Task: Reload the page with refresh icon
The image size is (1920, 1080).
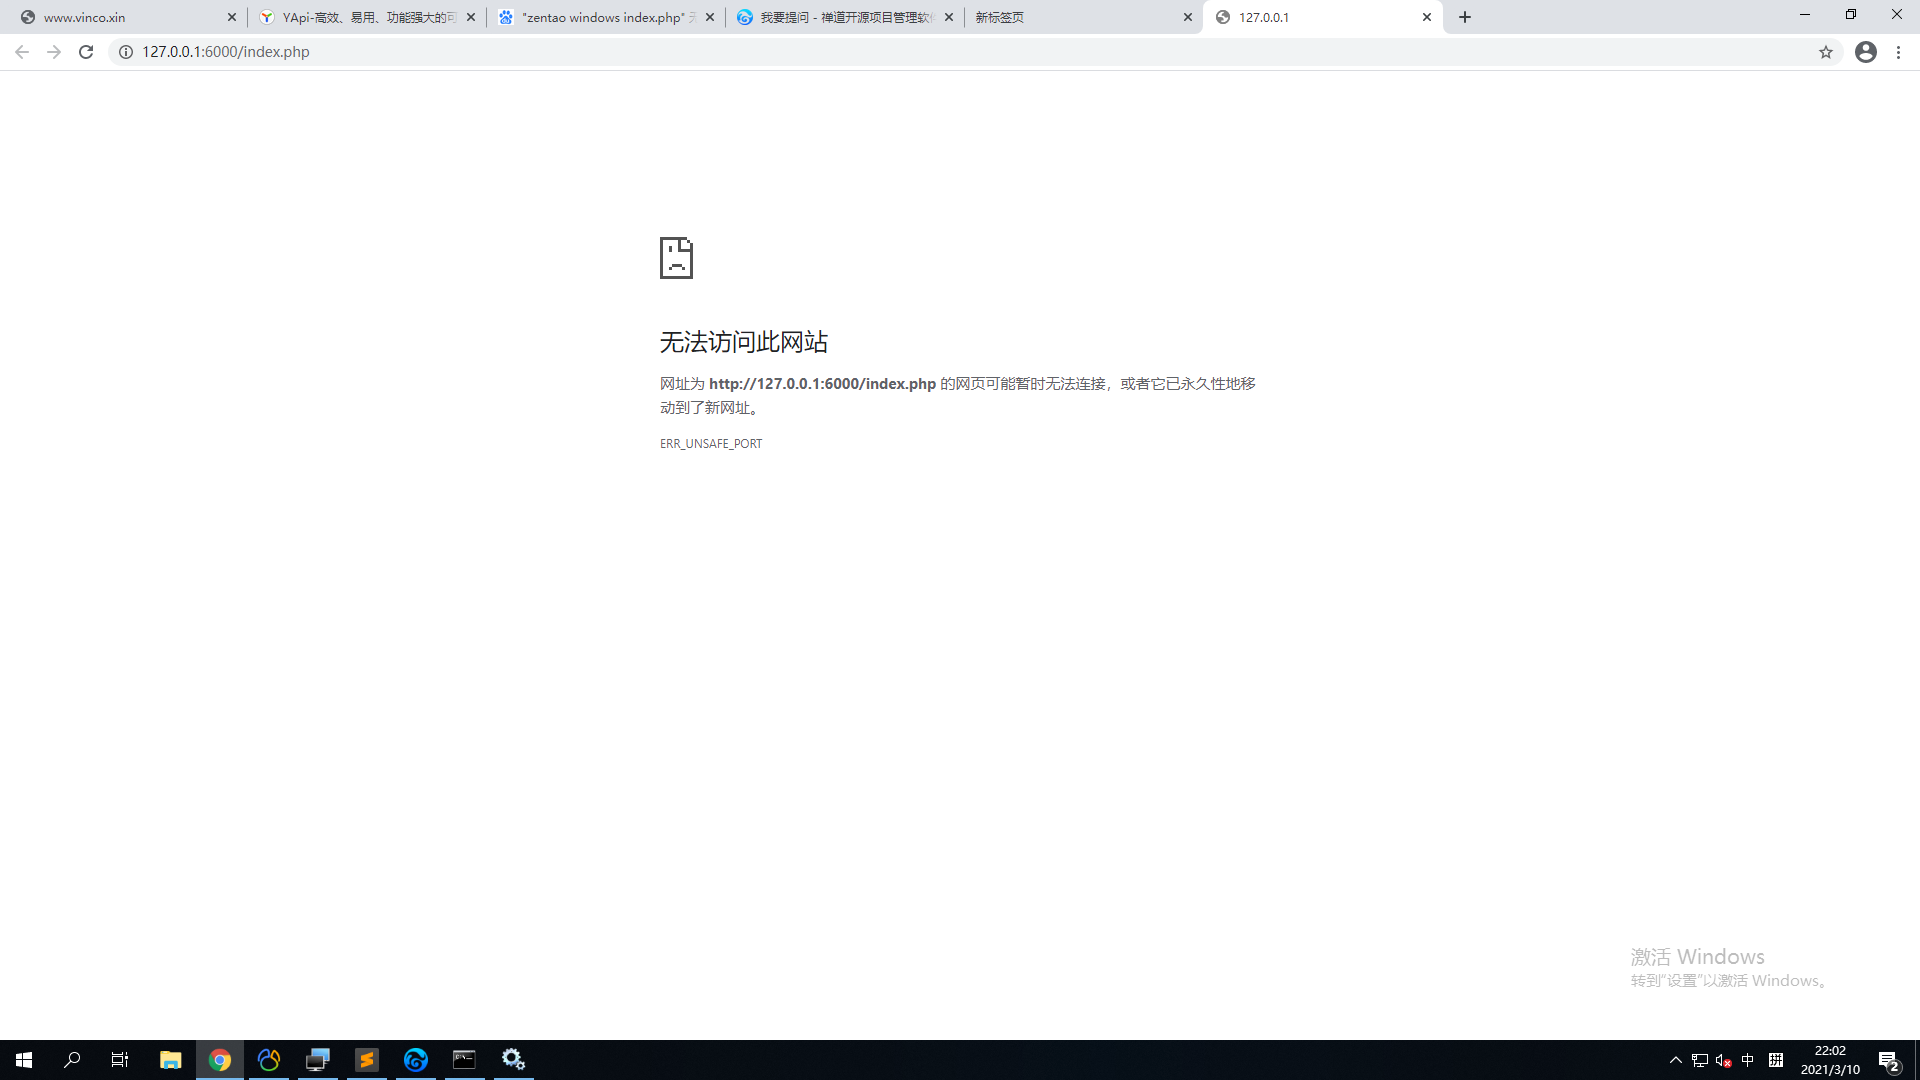Action: 86,52
